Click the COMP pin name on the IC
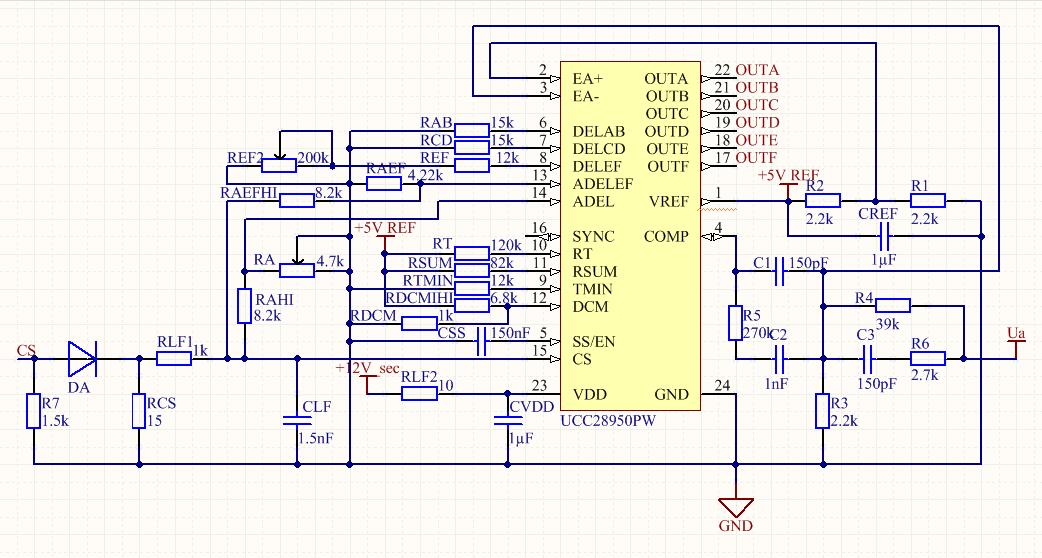This screenshot has width=1042, height=558. 666,236
